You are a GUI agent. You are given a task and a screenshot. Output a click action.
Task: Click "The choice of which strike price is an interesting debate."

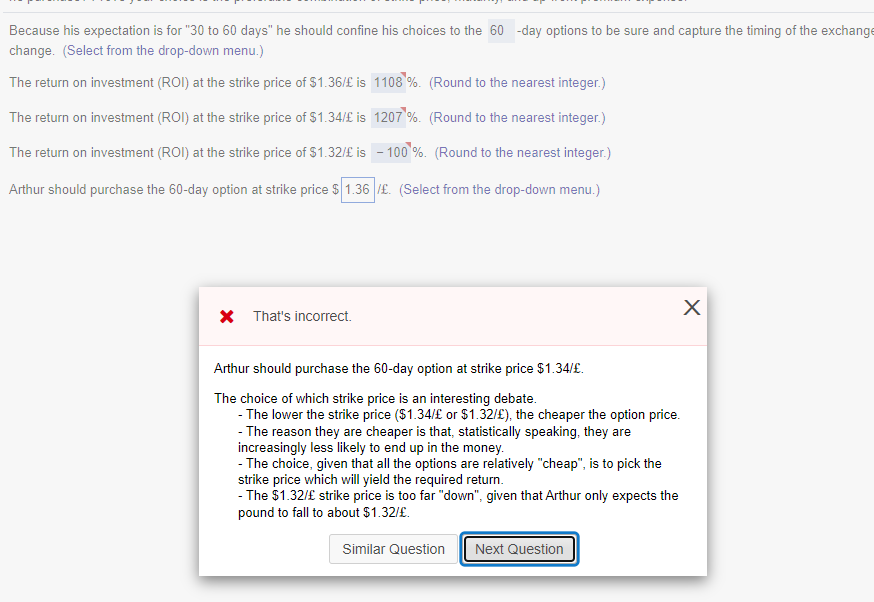click(375, 399)
